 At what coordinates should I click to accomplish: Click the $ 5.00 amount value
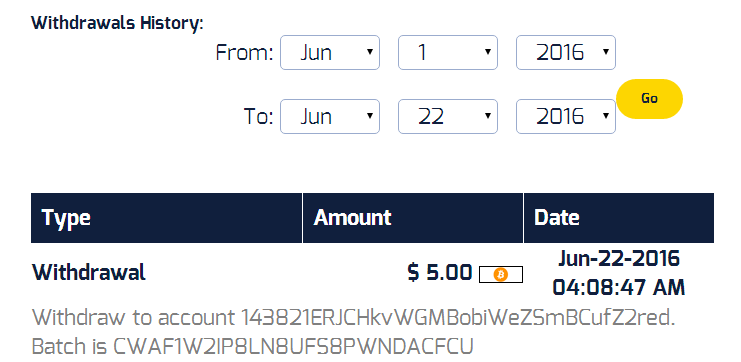[439, 273]
